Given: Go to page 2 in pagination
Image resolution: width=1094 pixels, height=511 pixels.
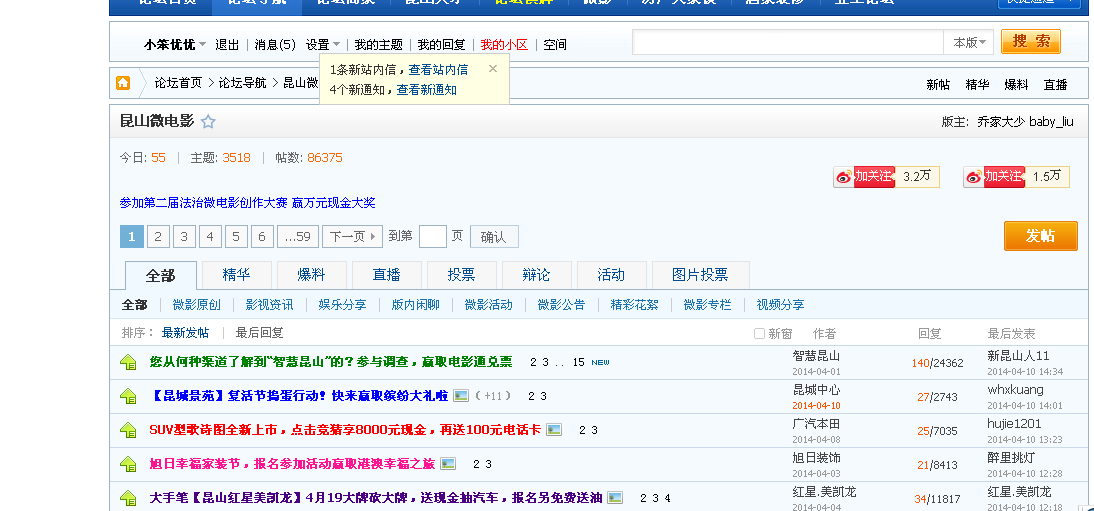Looking at the screenshot, I should (158, 237).
